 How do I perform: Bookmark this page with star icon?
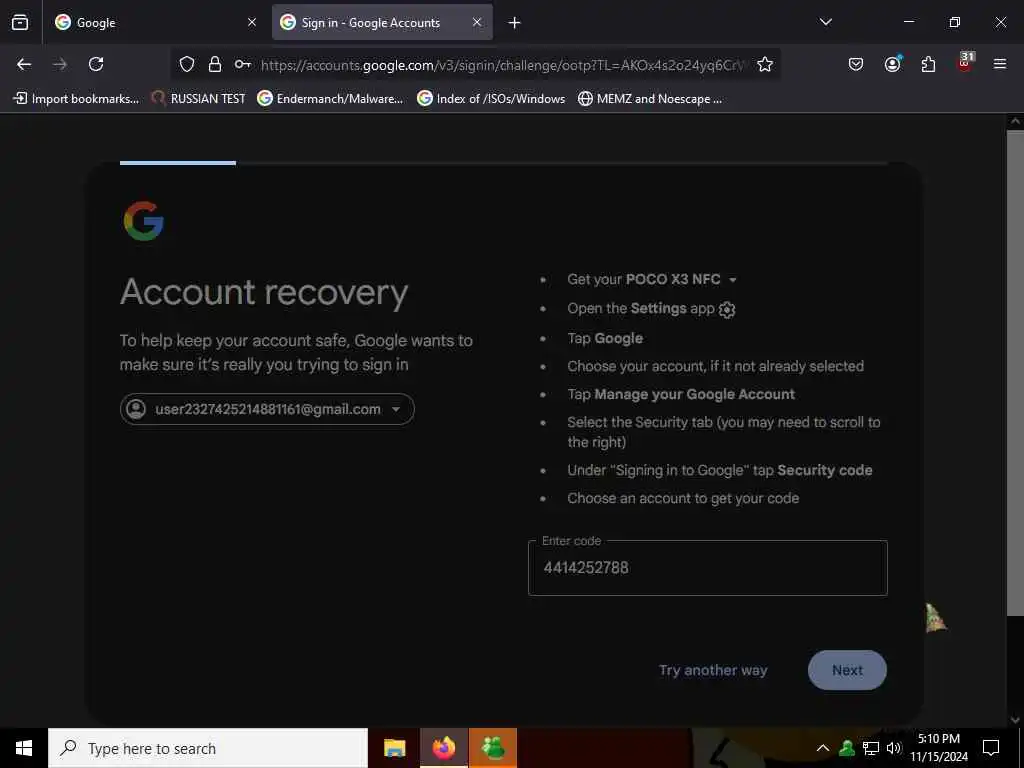[x=765, y=64]
